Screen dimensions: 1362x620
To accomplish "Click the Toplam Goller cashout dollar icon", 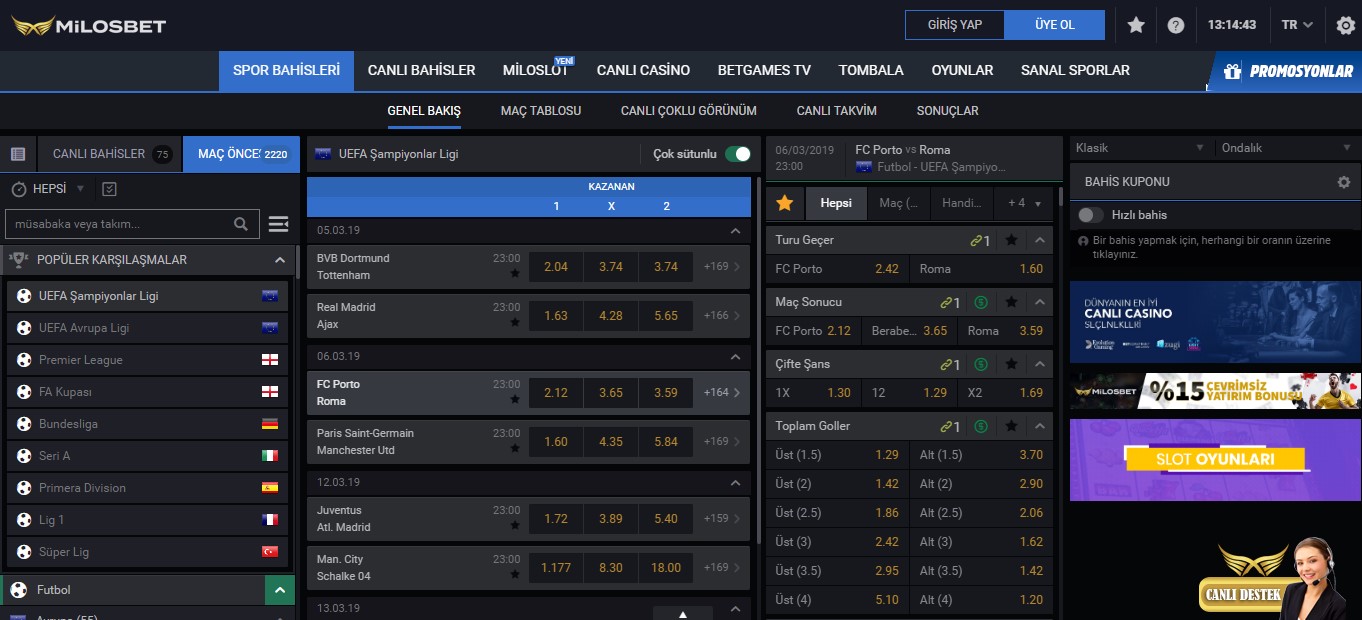I will click(x=981, y=426).
